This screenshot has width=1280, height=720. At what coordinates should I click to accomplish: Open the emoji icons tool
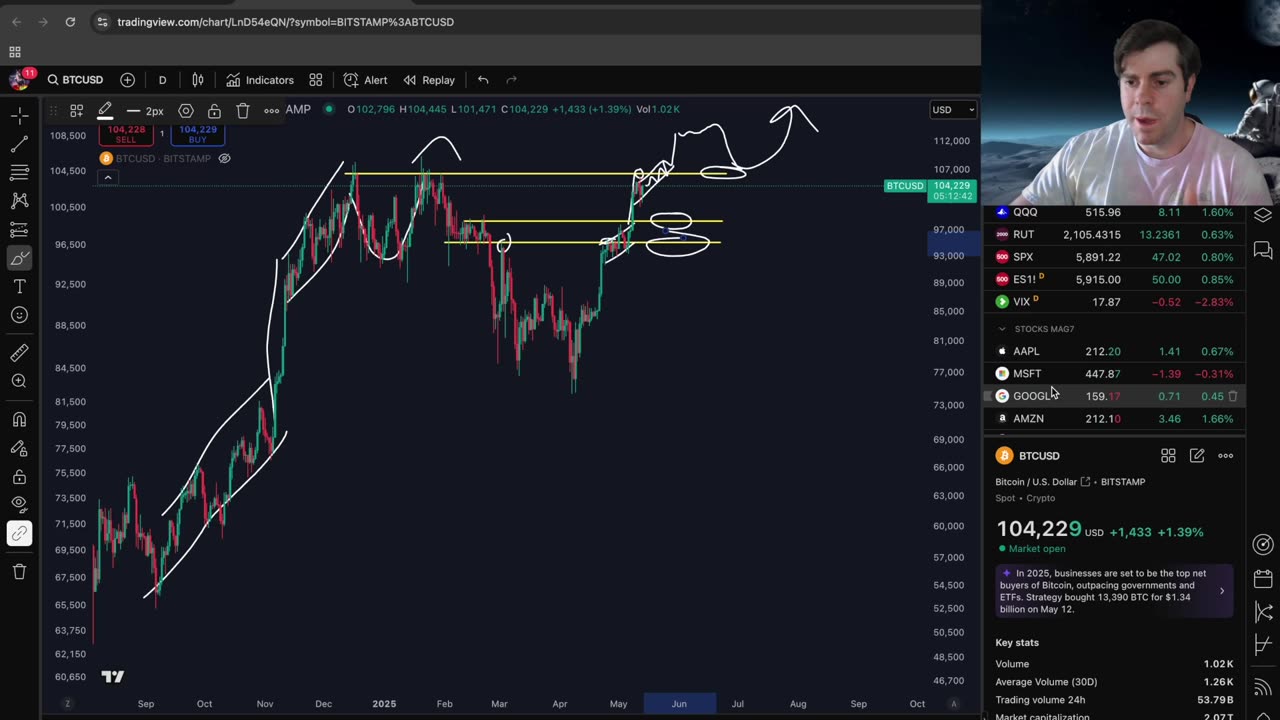pyautogui.click(x=19, y=315)
